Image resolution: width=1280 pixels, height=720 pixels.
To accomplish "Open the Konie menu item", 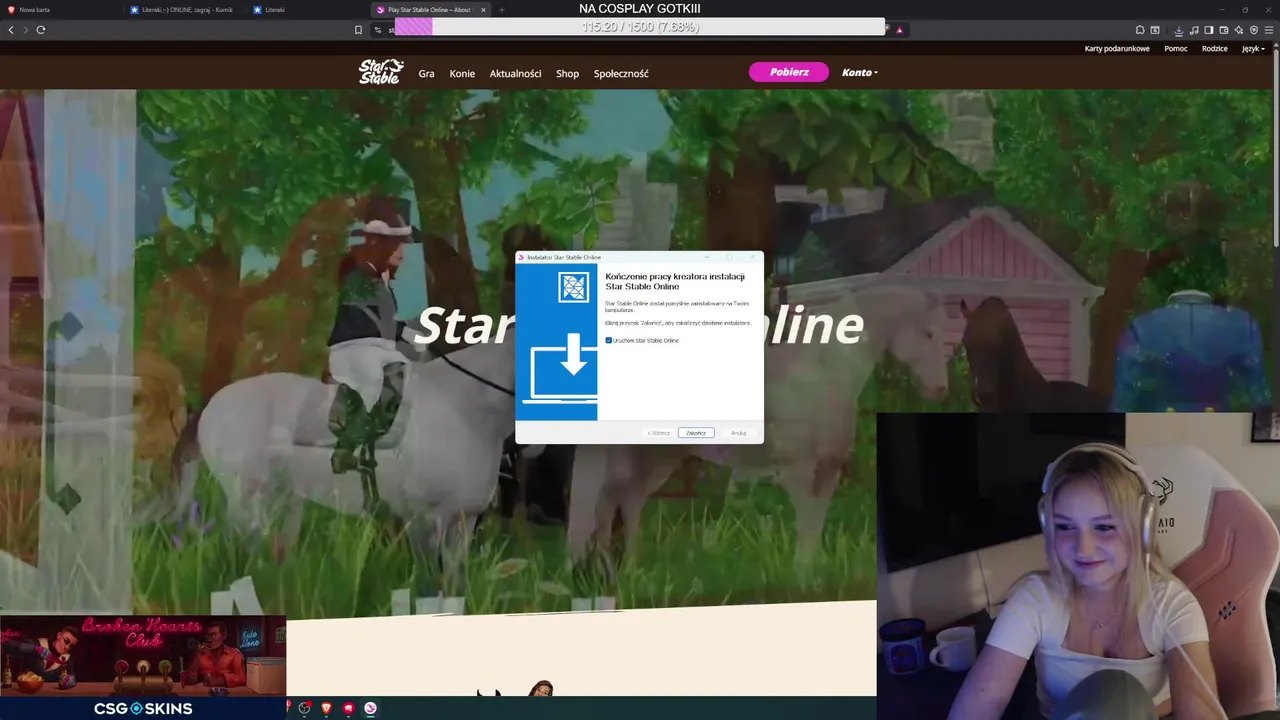I will click(462, 73).
